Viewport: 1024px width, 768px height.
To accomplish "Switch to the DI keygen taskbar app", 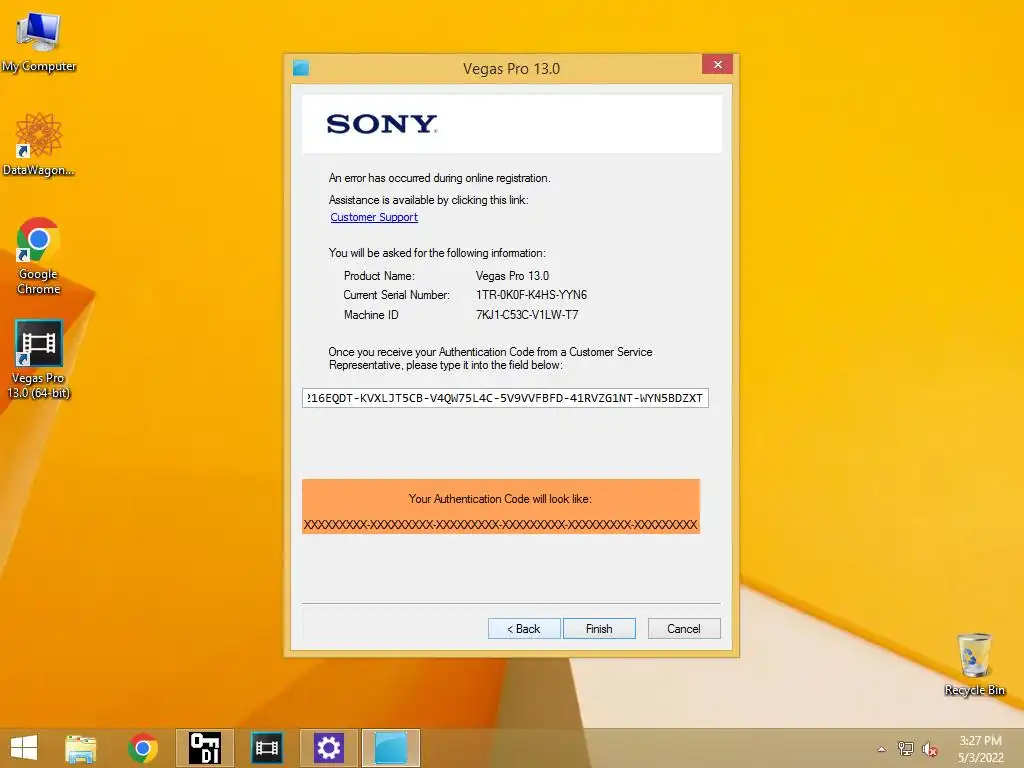I will click(204, 748).
